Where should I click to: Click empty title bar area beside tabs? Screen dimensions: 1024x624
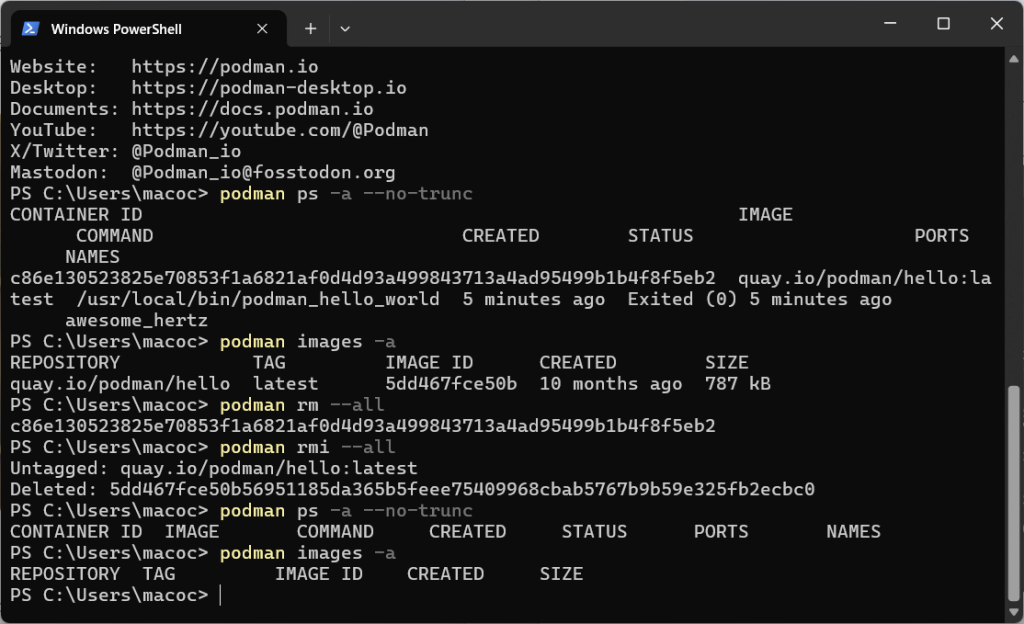coord(600,27)
